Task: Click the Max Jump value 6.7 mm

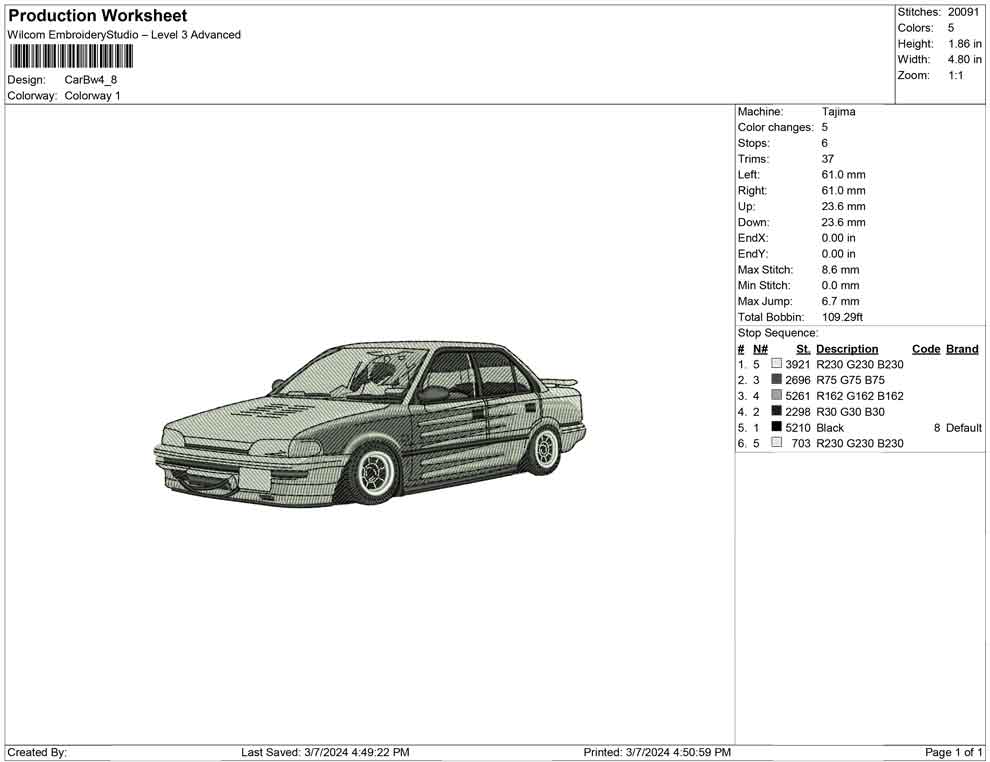Action: 840,301
